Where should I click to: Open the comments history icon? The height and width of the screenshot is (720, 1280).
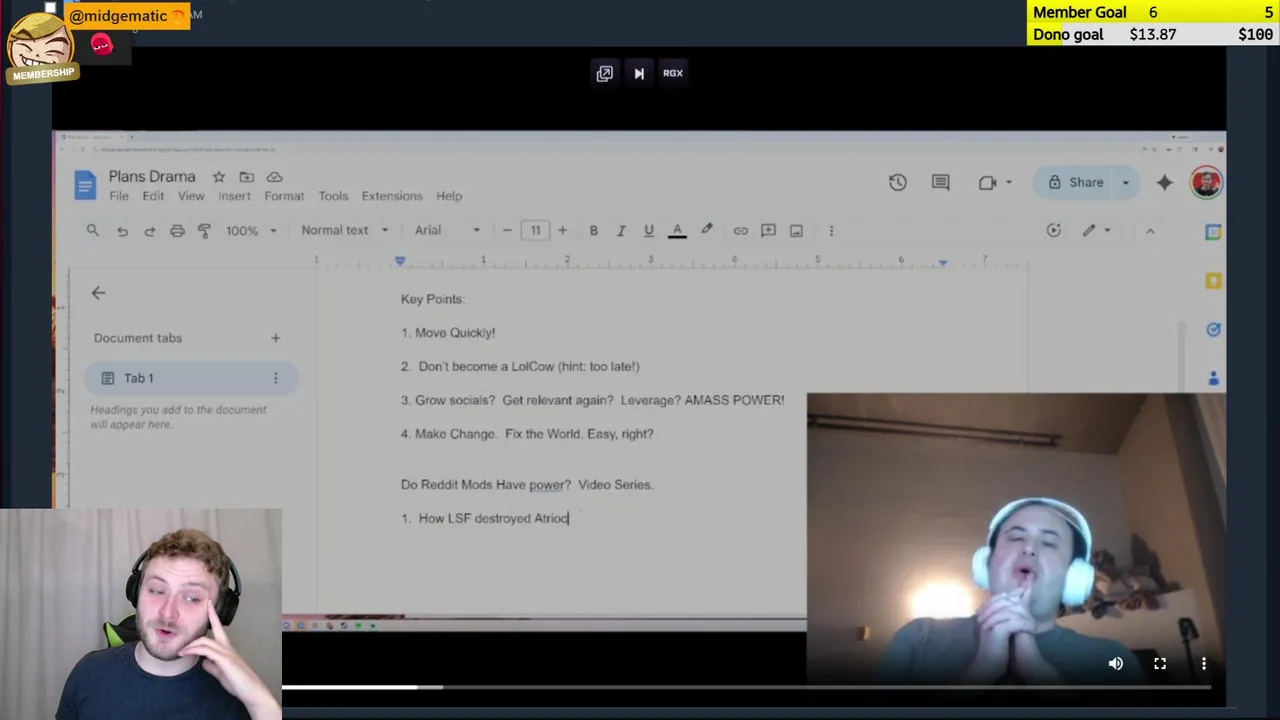pyautogui.click(x=940, y=182)
